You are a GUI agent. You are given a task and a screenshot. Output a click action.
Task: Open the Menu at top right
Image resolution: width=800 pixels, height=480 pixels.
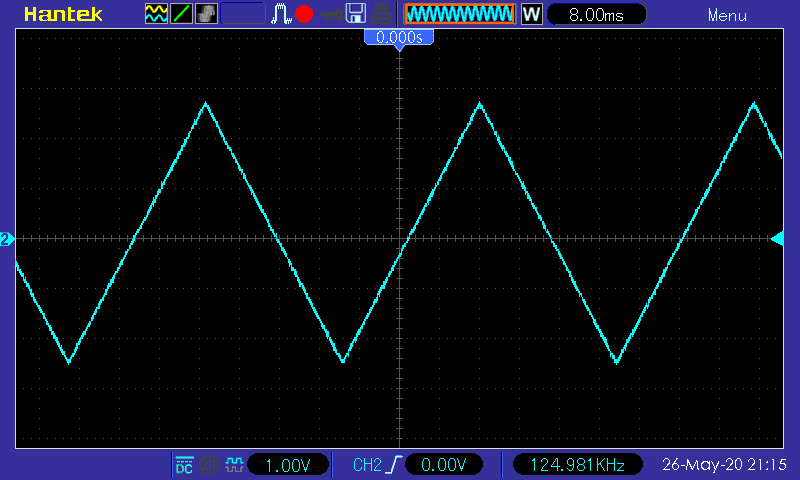(727, 15)
